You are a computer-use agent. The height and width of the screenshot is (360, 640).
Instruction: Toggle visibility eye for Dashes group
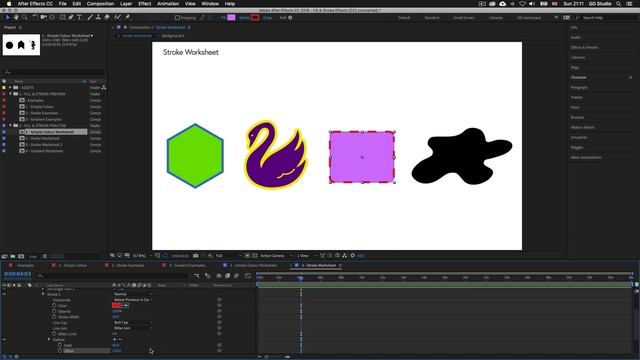[4, 340]
